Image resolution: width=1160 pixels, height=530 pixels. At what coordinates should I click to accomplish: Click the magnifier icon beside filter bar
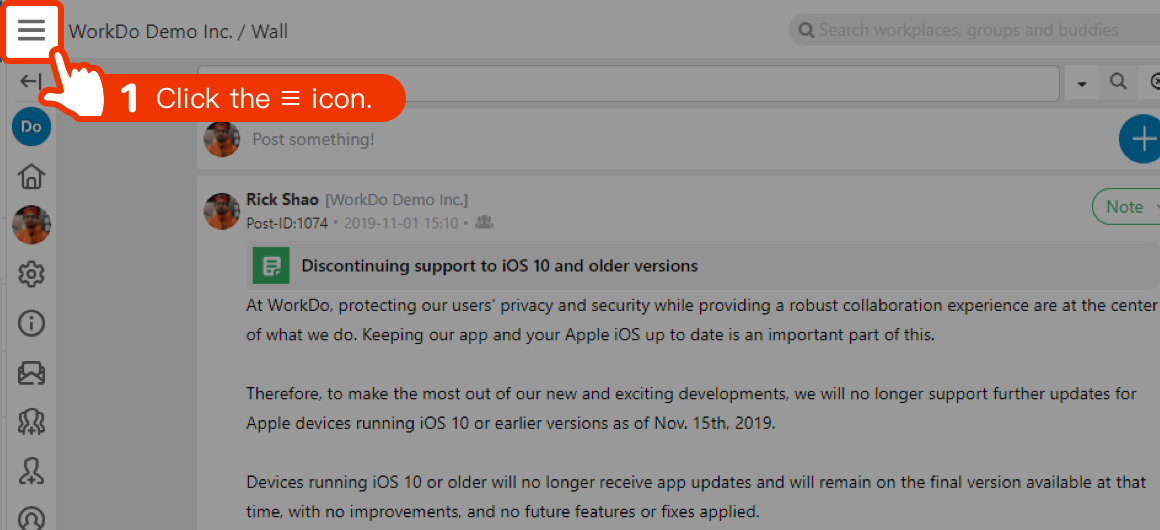point(1118,81)
